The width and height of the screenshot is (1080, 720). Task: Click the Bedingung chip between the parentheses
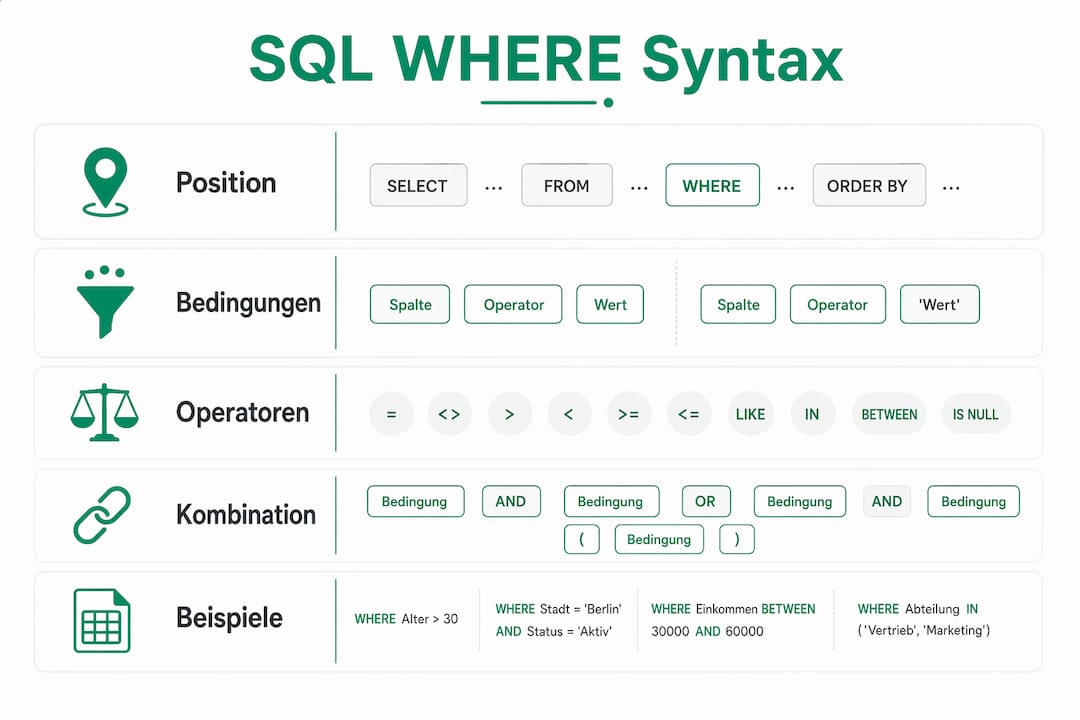click(659, 539)
